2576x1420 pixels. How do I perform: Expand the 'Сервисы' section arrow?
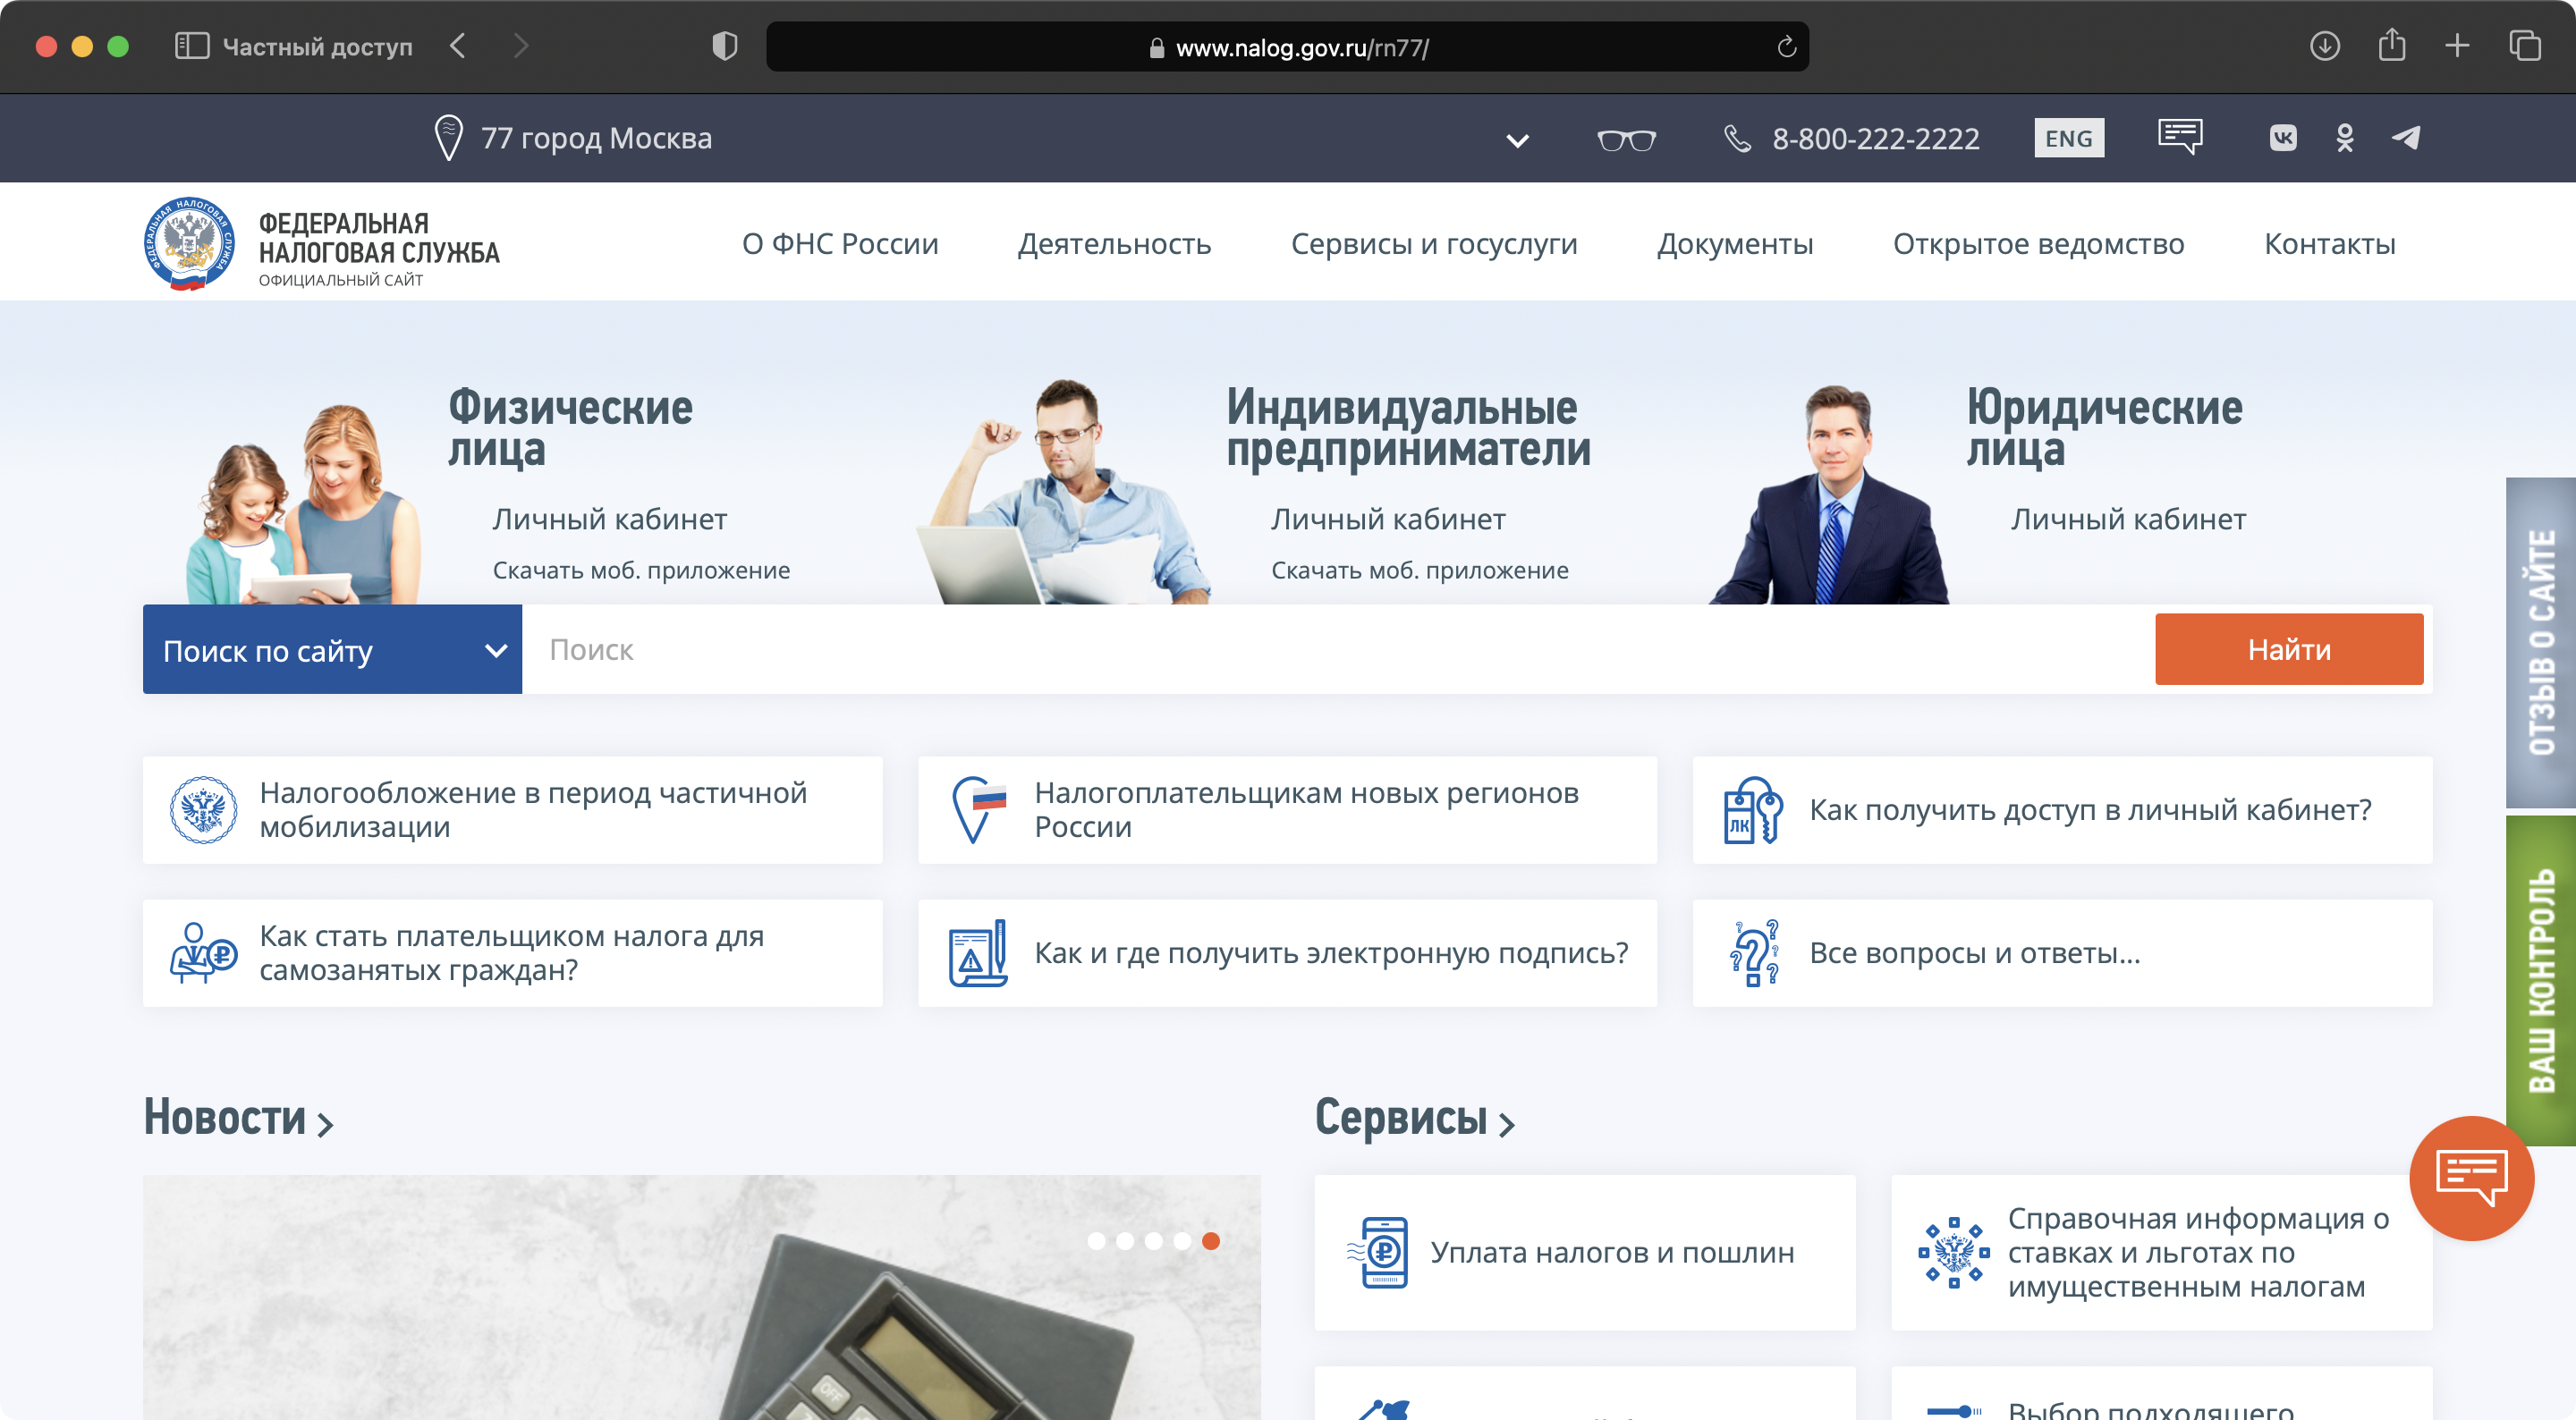coord(1507,1125)
